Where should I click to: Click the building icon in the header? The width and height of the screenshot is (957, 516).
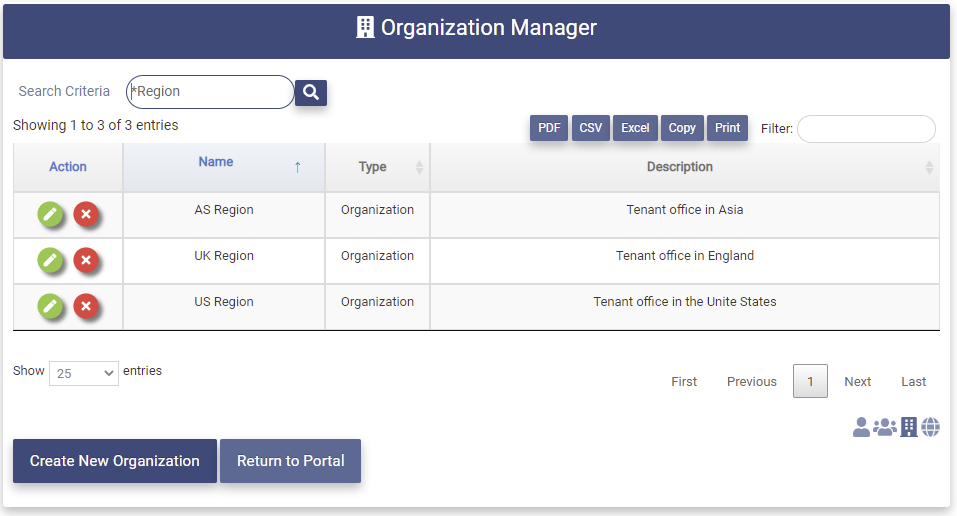(365, 27)
